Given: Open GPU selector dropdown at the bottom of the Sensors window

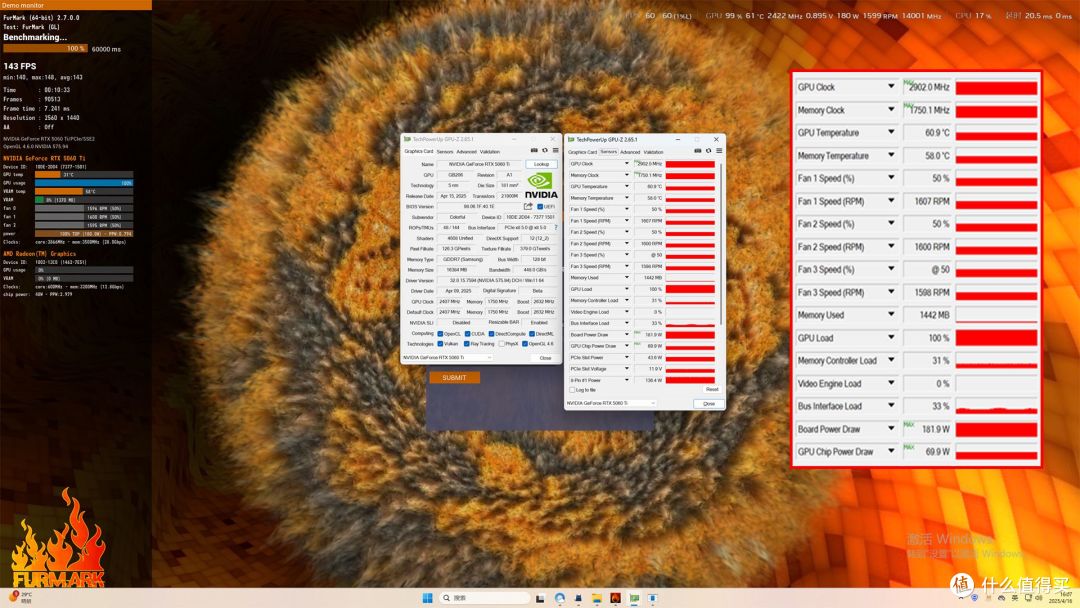Looking at the screenshot, I should click(x=611, y=403).
